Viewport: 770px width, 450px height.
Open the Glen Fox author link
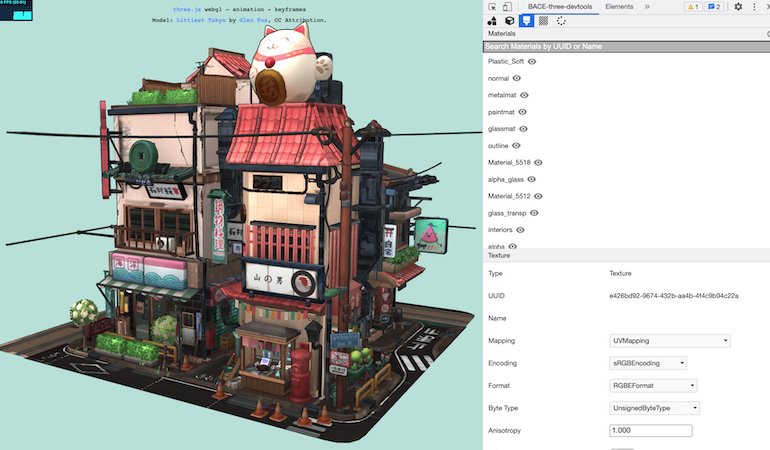pyautogui.click(x=253, y=20)
